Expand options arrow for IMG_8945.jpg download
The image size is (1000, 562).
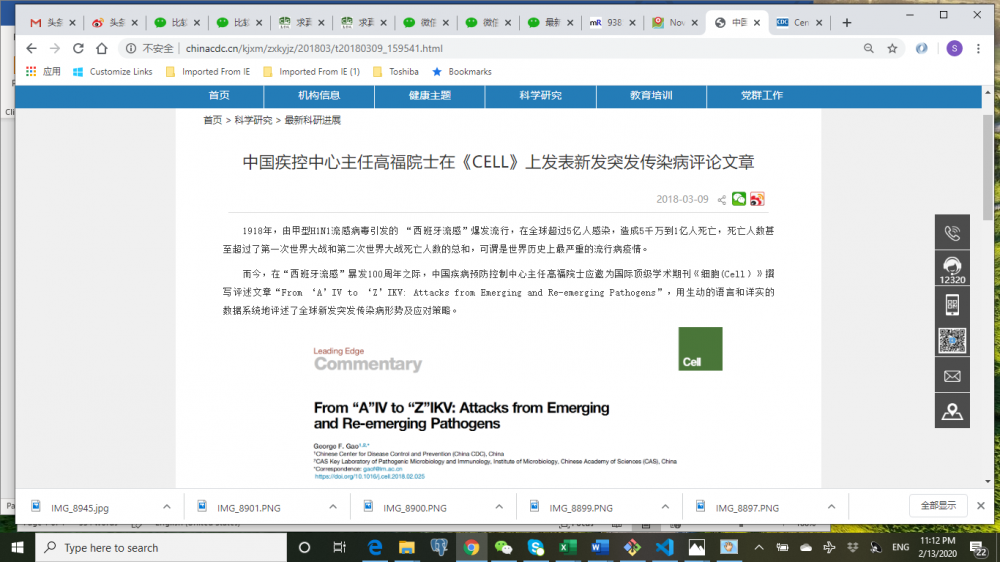tap(166, 508)
